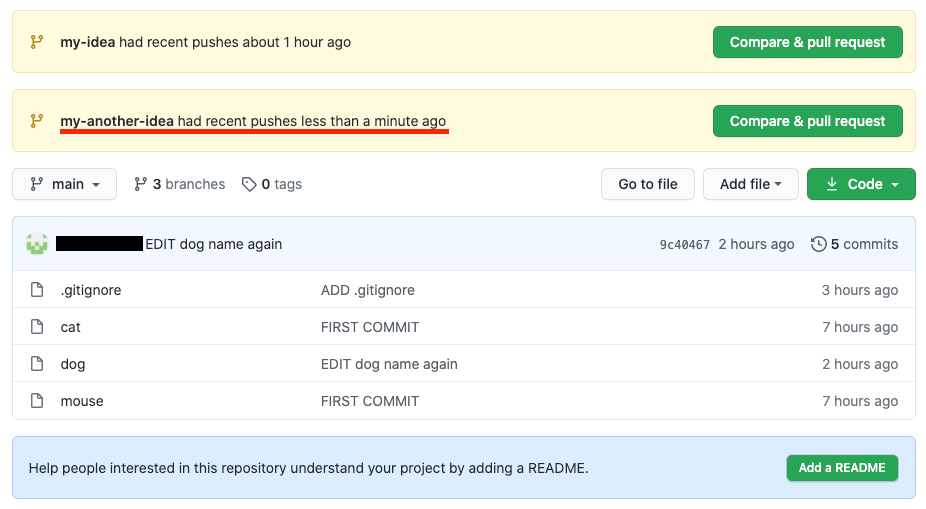Viewport: 926px width, 509px height.
Task: Compare & pull request for my-idea
Action: 807,42
